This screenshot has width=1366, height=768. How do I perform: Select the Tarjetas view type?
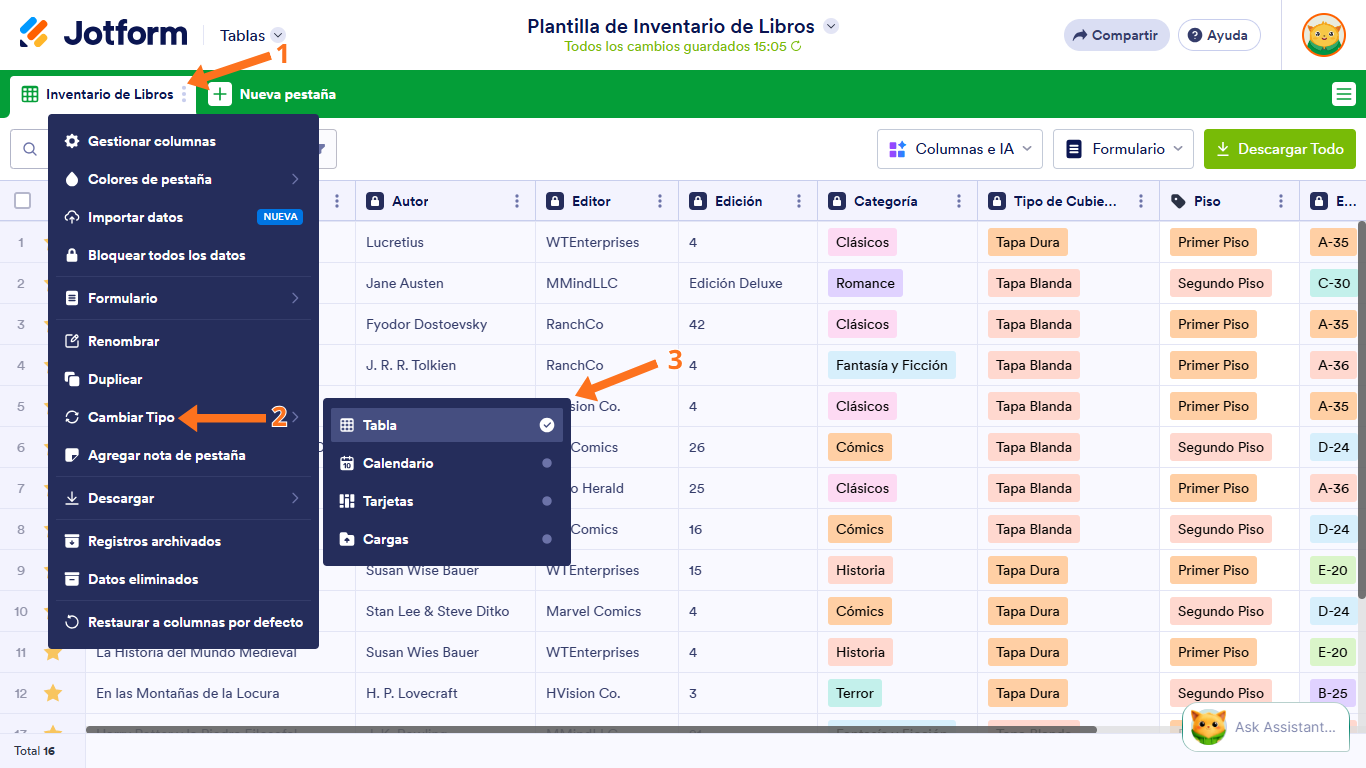[x=447, y=501]
